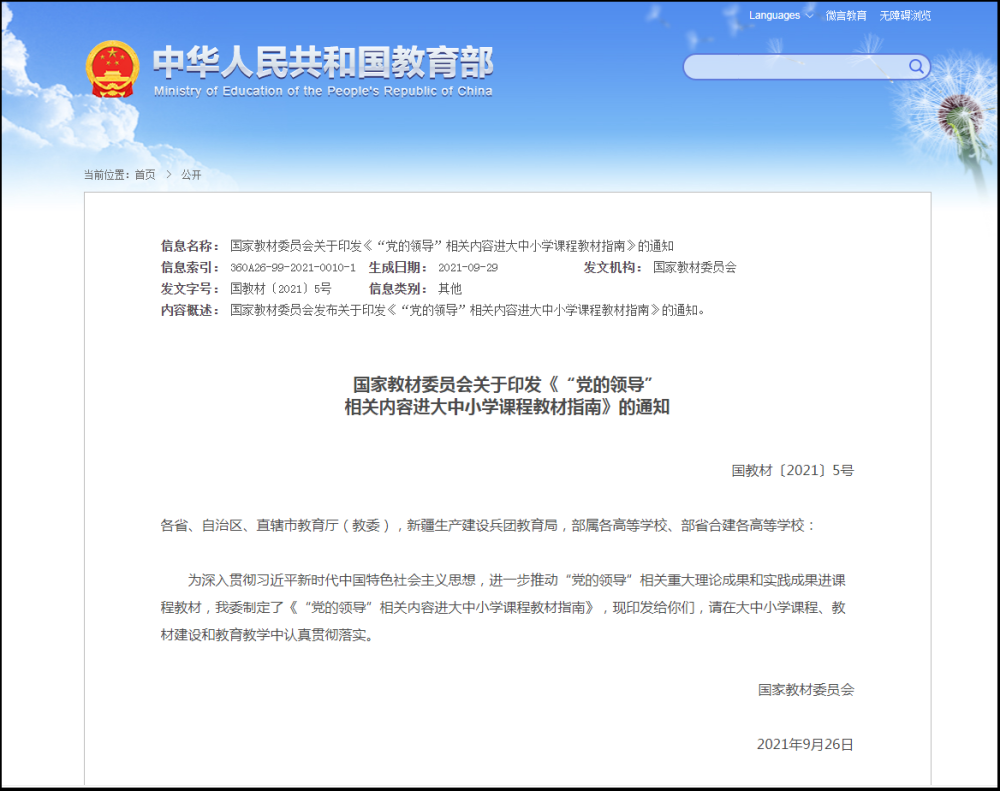Click the document number 国教材〔2021〕5号 in metadata
Viewport: 1000px width, 791px height.
click(x=281, y=288)
